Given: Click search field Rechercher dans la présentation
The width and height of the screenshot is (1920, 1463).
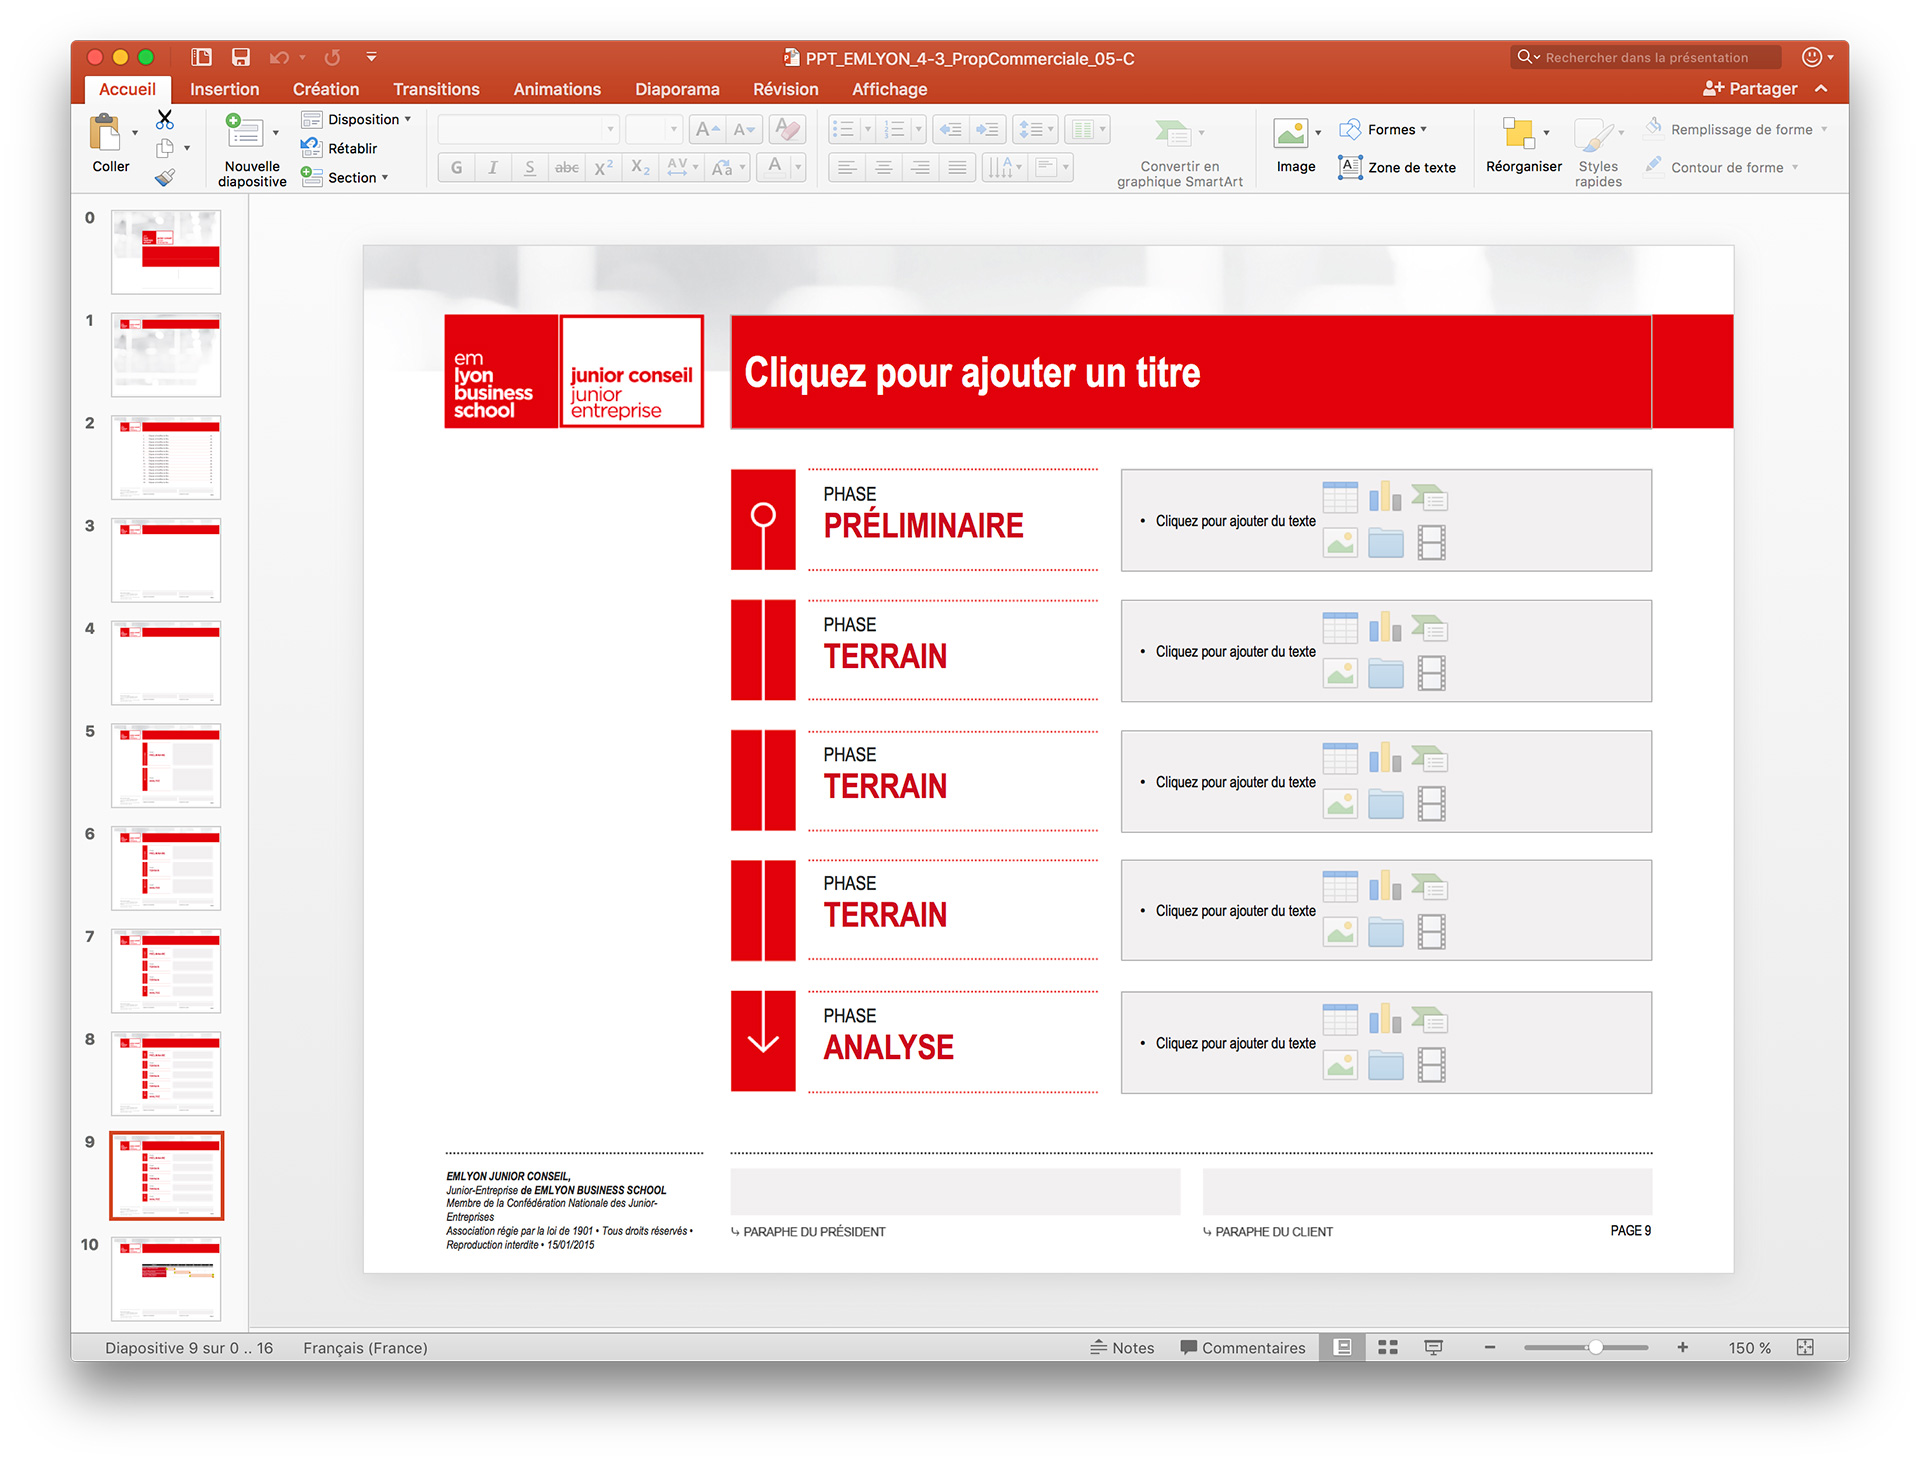Looking at the screenshot, I should (1646, 57).
